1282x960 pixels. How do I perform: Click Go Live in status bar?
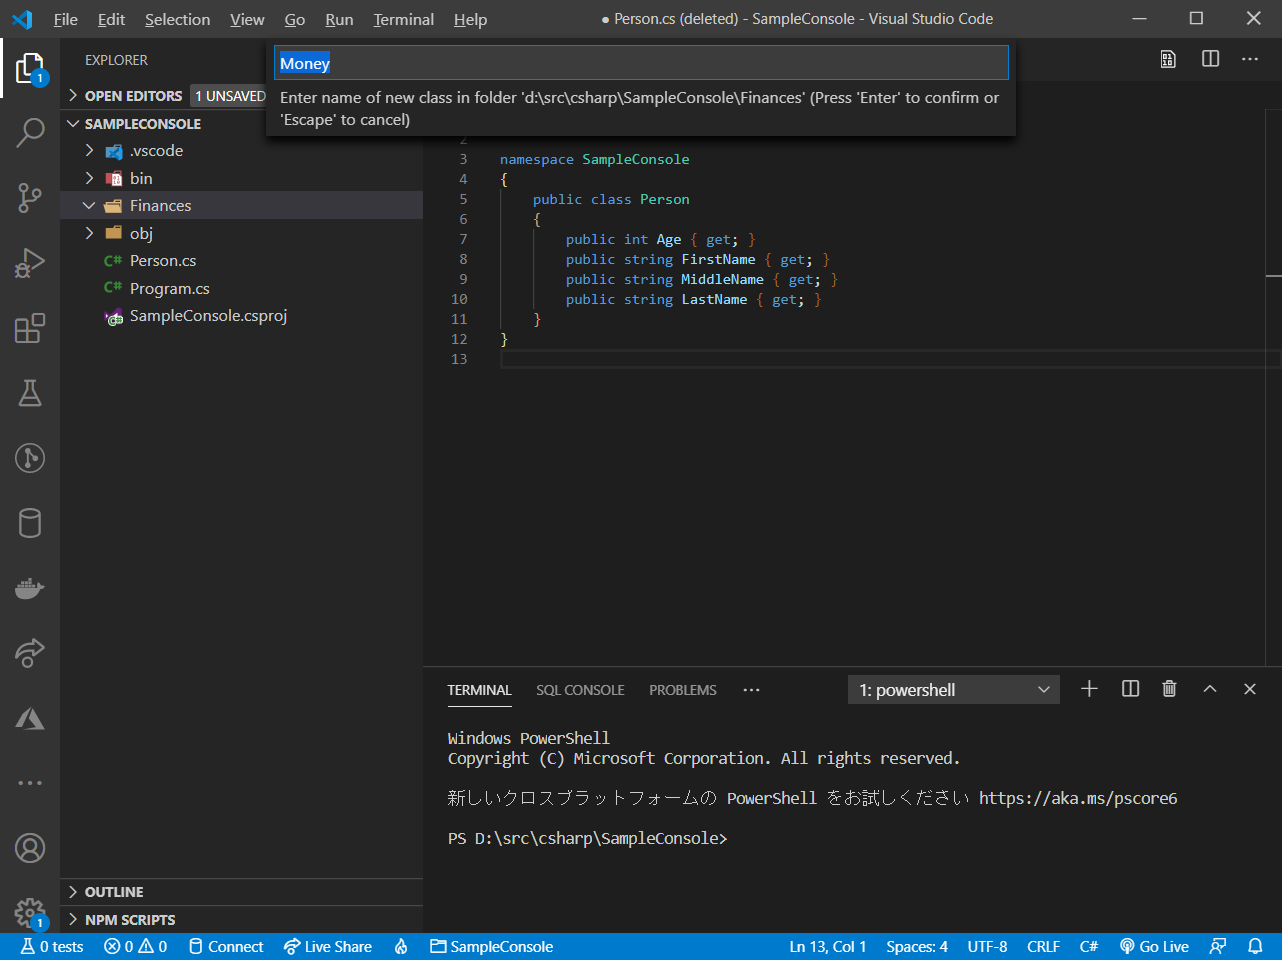point(1155,946)
